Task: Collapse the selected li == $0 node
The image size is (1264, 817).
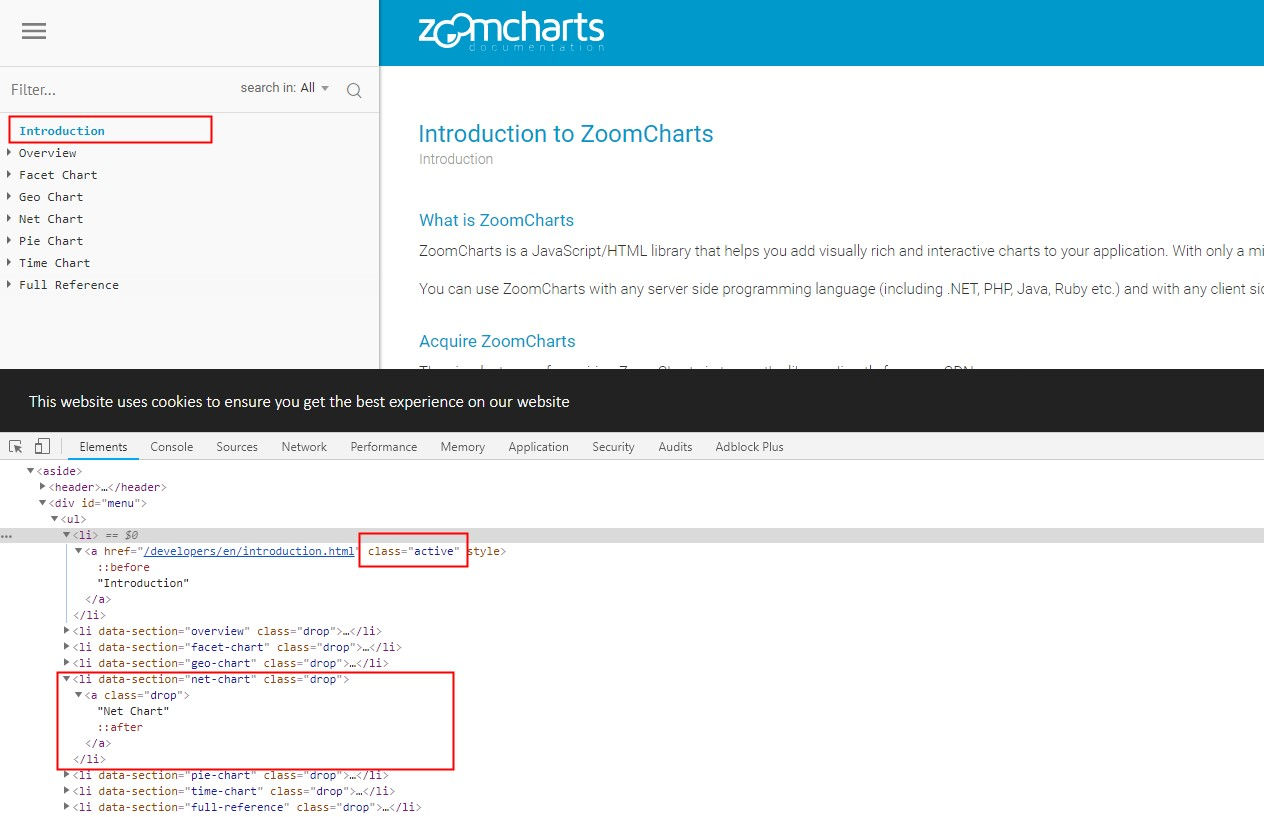Action: 67,535
